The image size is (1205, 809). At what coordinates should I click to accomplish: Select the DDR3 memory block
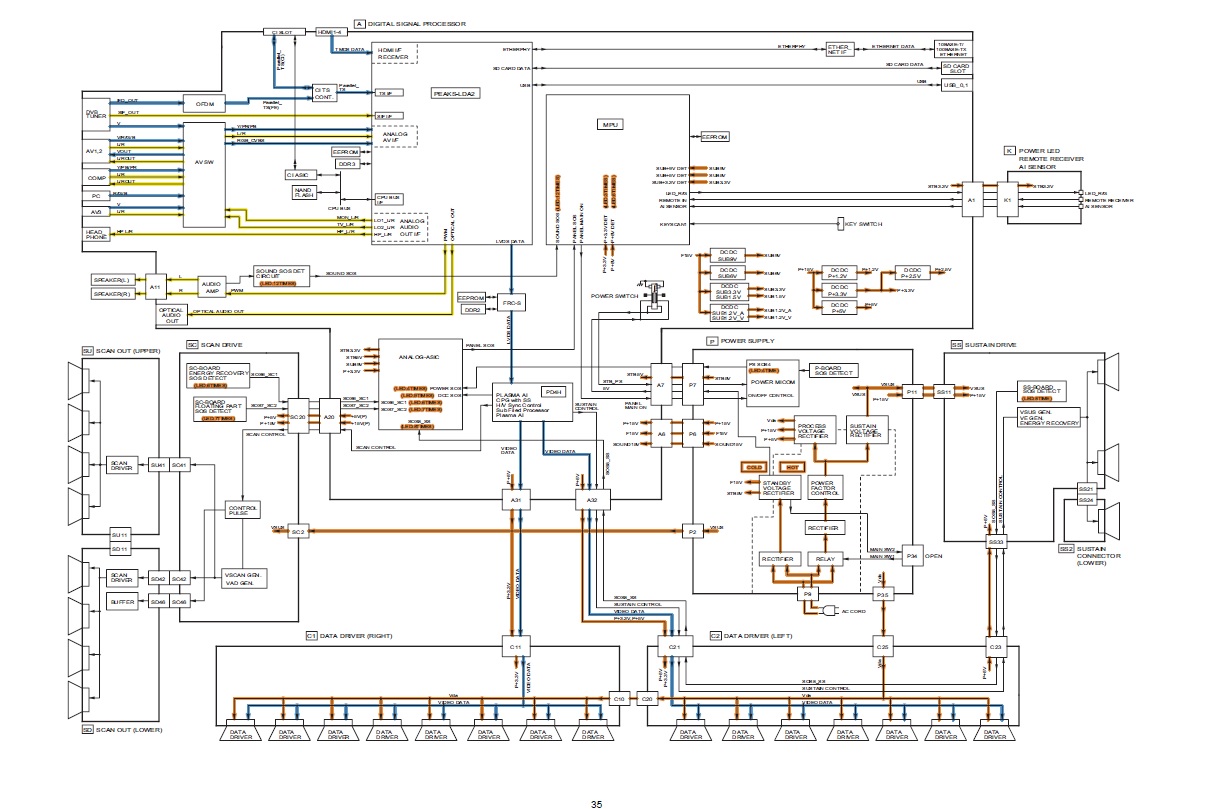(x=347, y=163)
